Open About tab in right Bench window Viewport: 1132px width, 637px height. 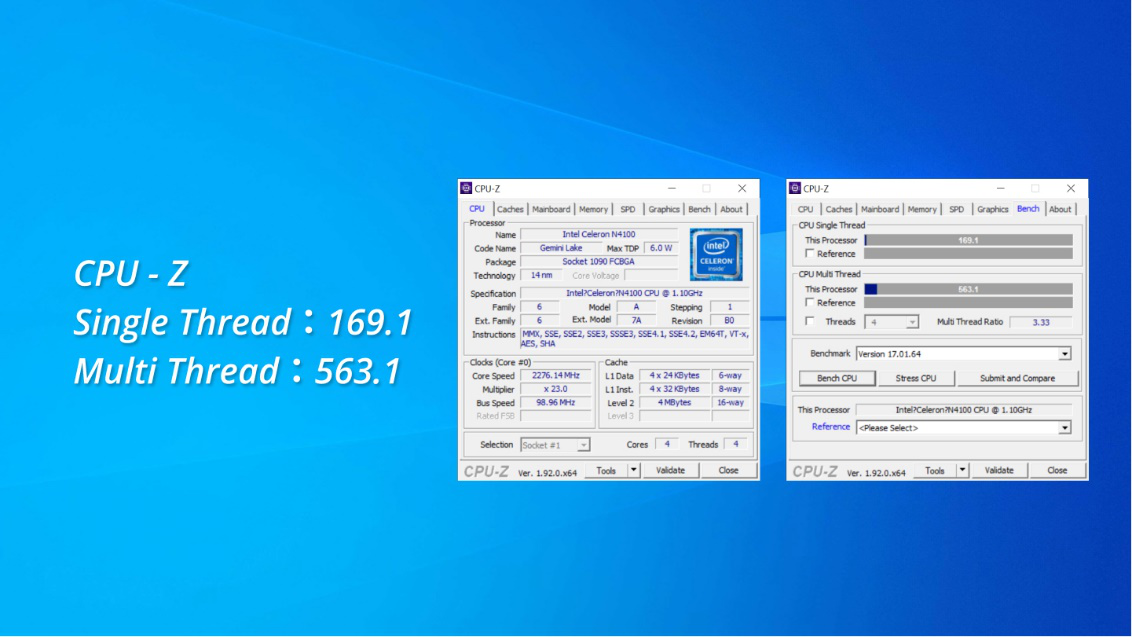1060,209
